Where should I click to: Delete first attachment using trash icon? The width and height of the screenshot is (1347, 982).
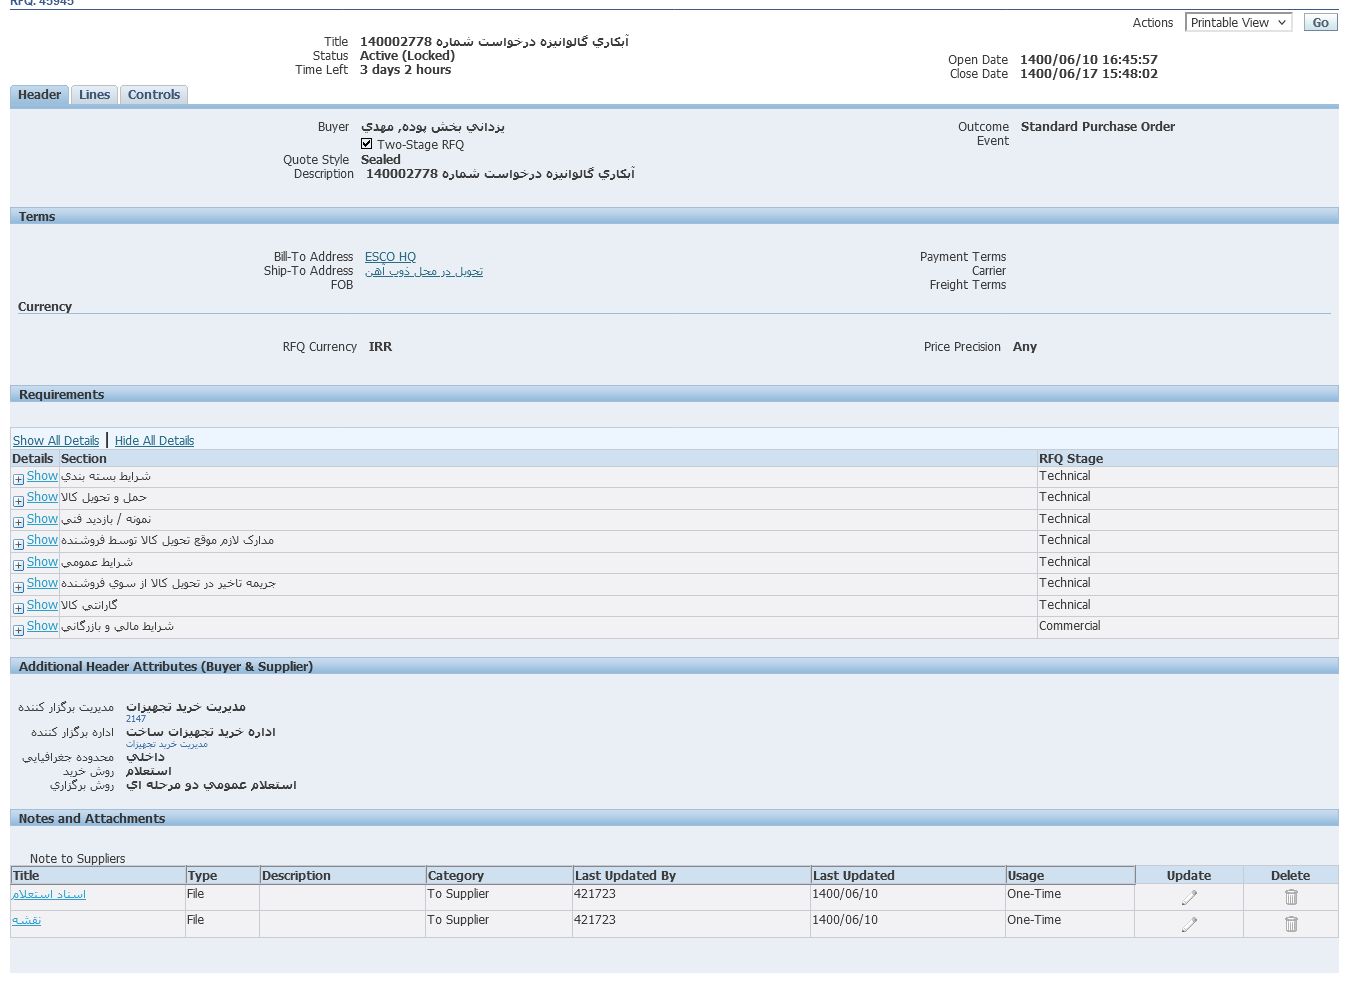pos(1290,898)
